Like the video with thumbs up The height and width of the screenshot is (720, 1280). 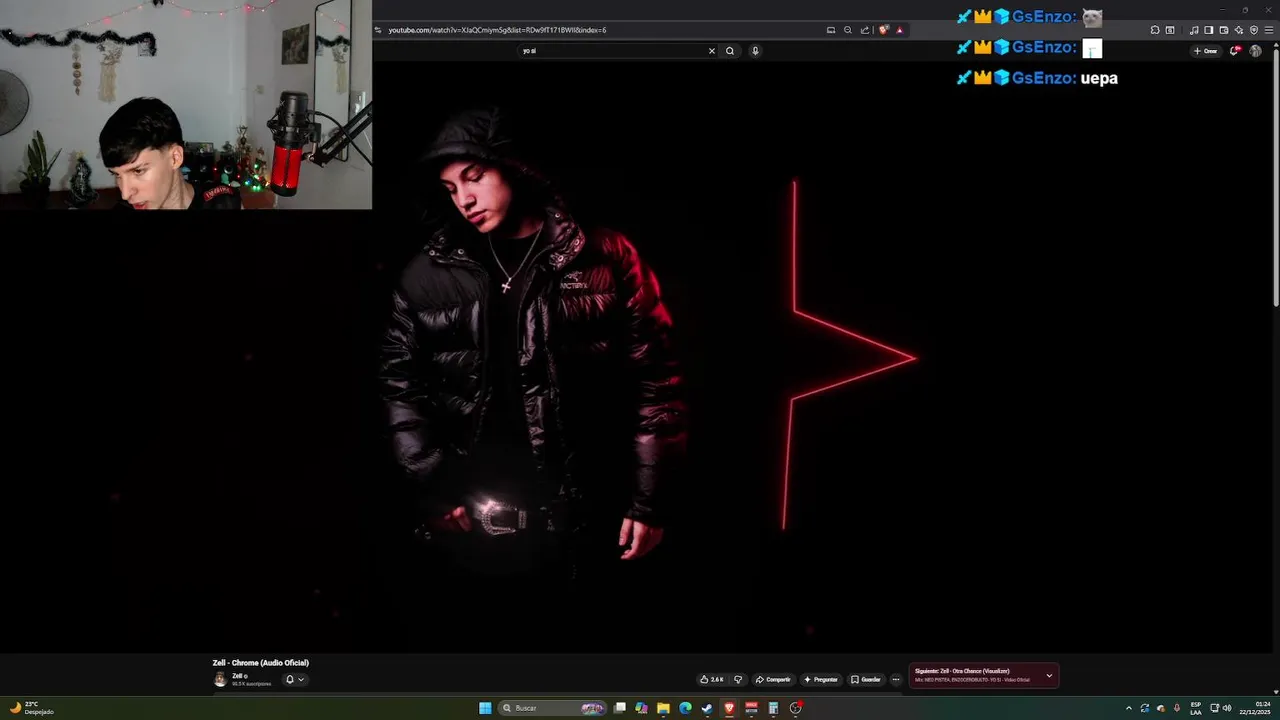(711, 679)
